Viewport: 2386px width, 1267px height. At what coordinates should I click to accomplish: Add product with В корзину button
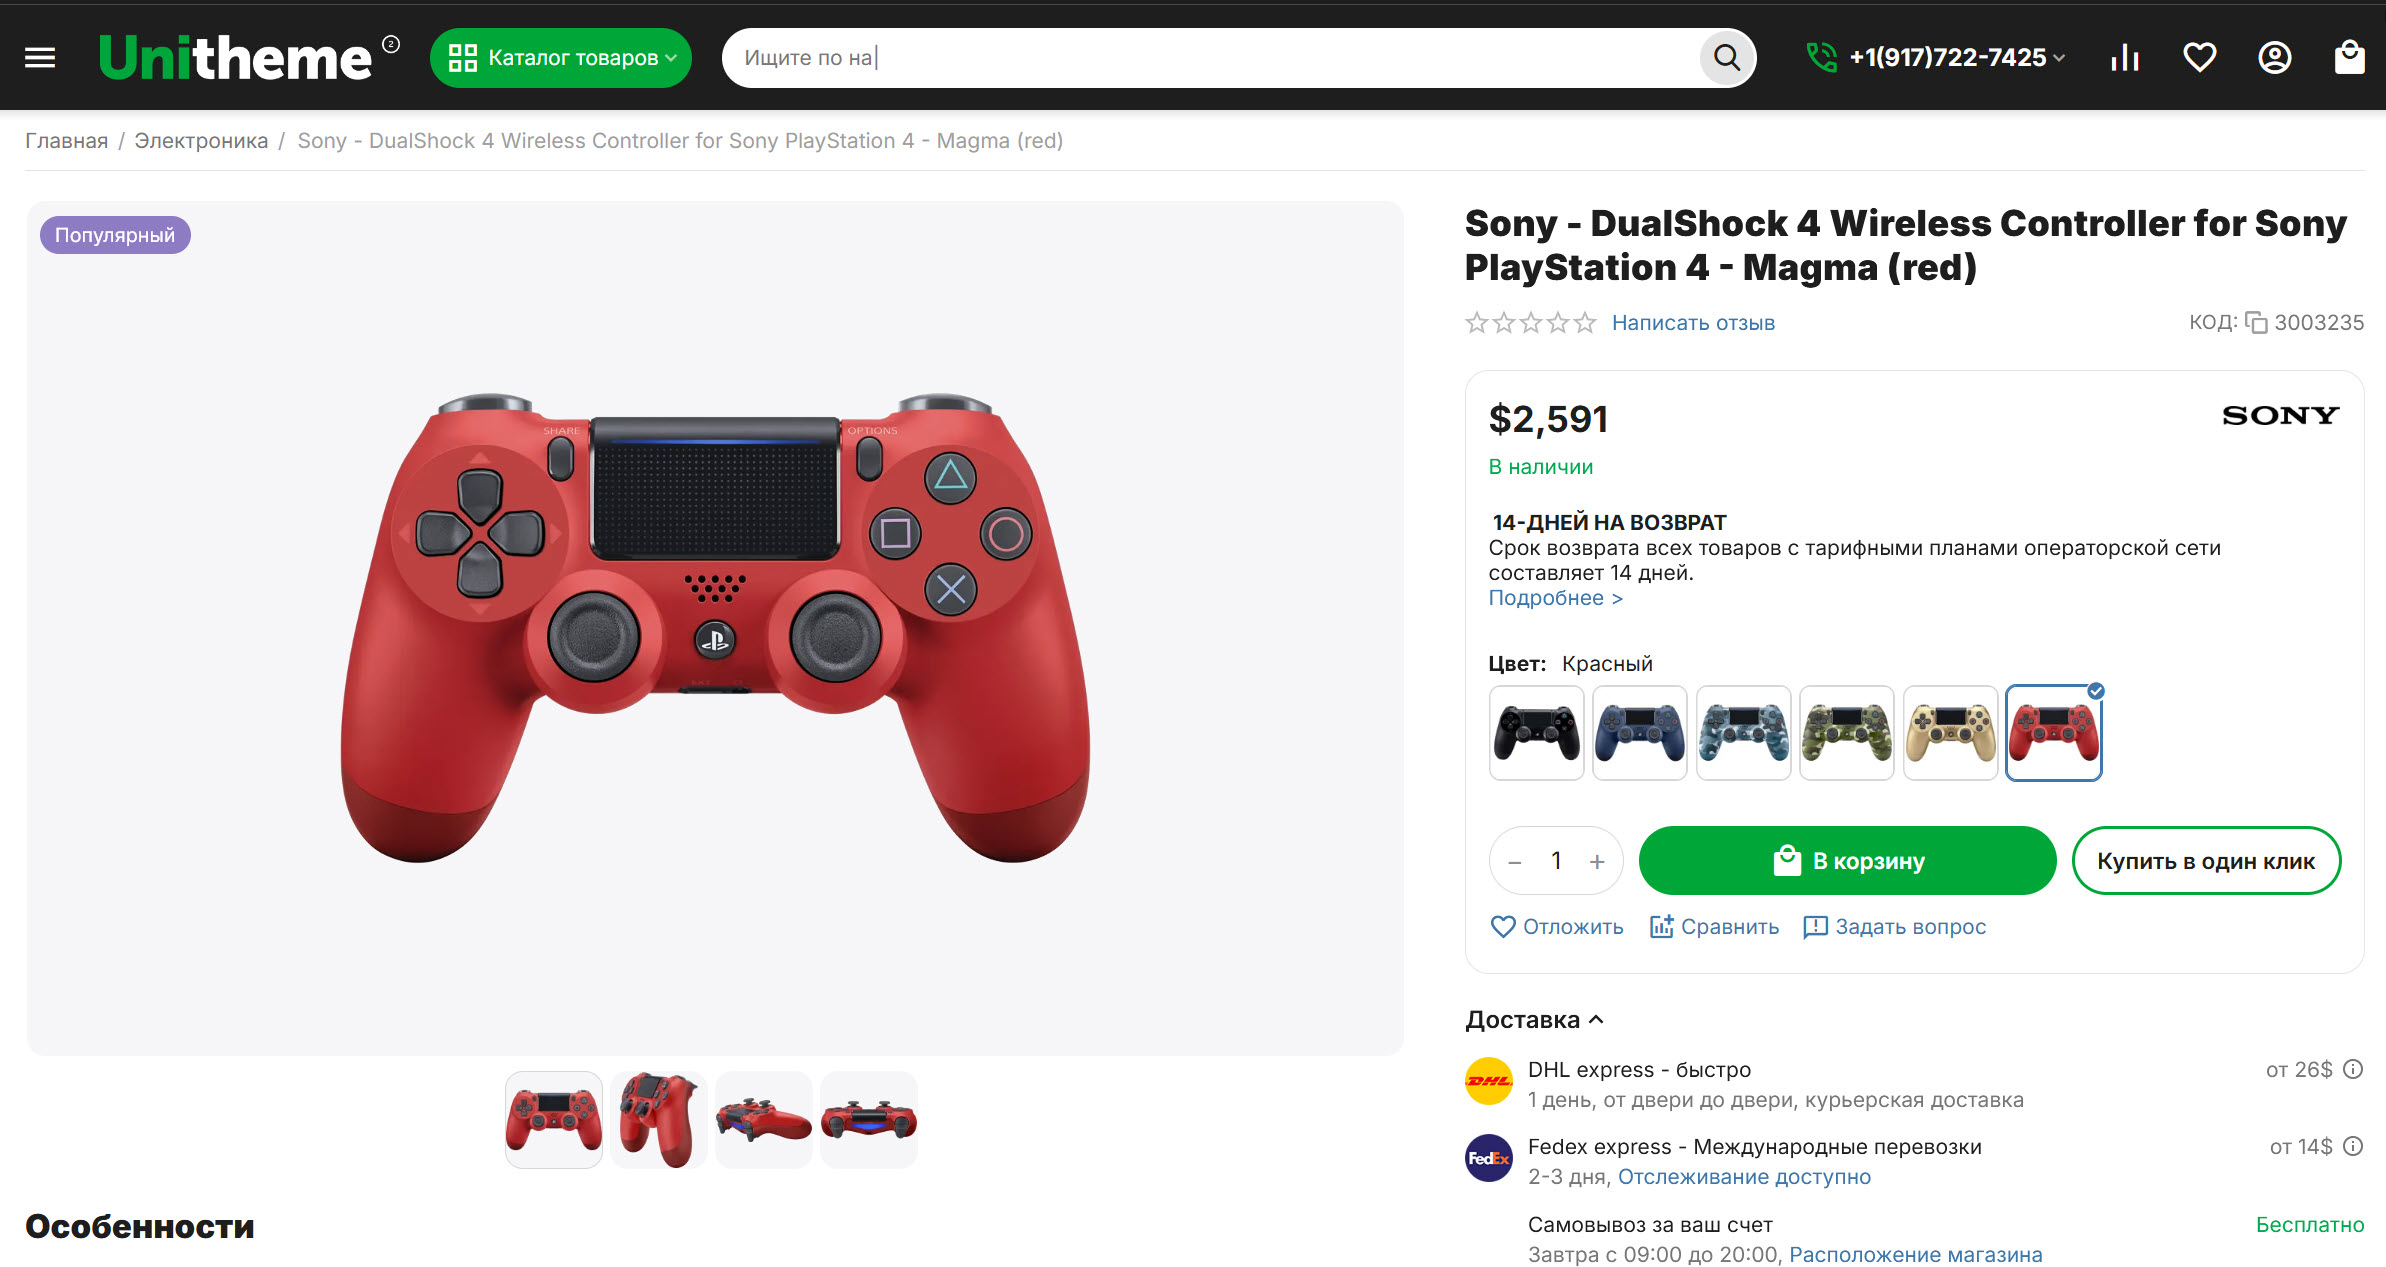click(x=1847, y=861)
